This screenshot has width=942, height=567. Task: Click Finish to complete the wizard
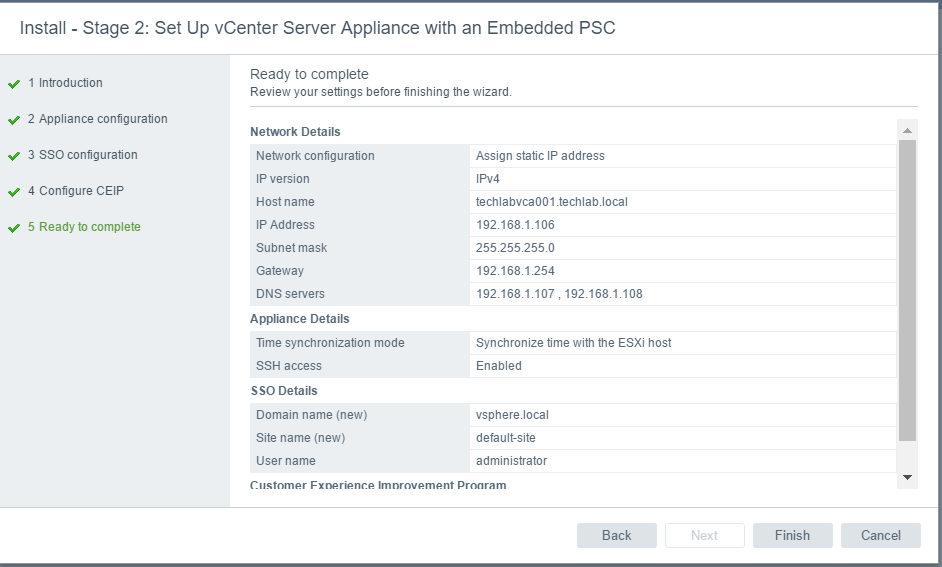792,535
